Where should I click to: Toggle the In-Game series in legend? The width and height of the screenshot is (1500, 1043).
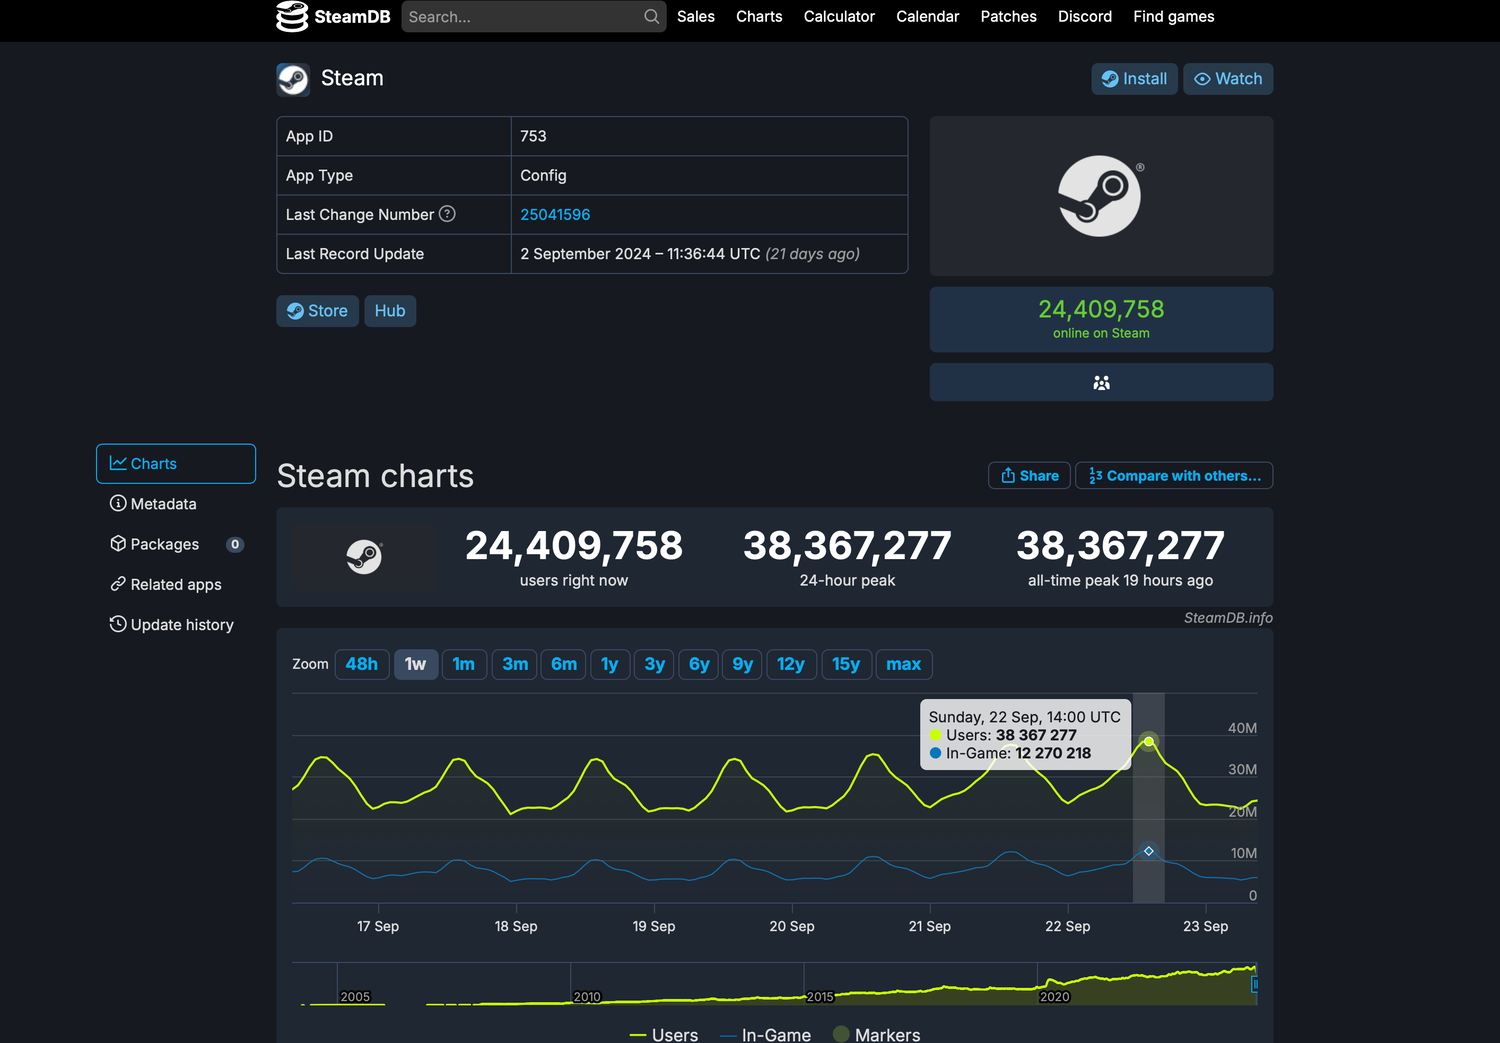pyautogui.click(x=766, y=1035)
